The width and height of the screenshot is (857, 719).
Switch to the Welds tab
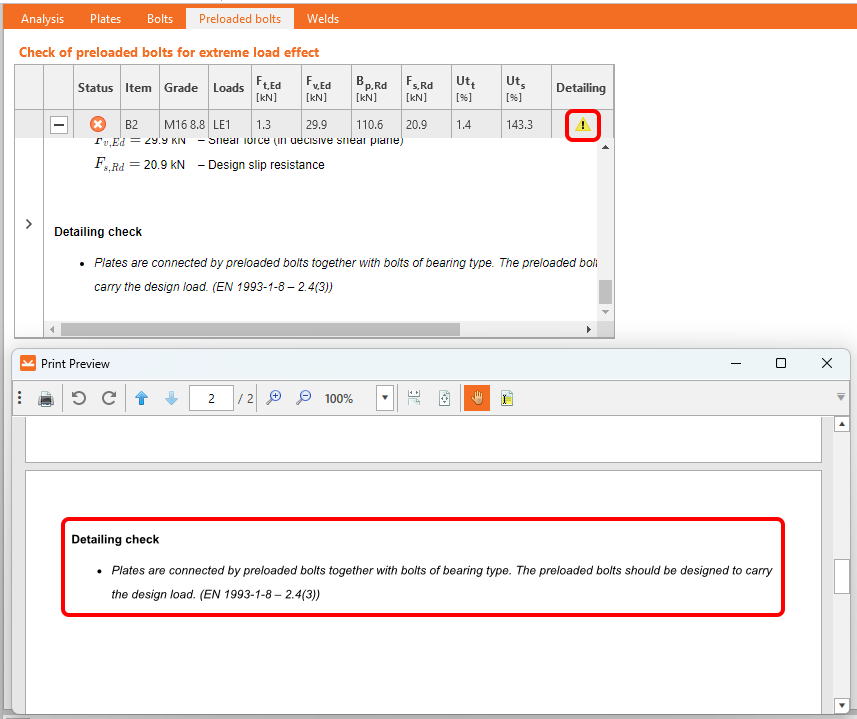(323, 18)
